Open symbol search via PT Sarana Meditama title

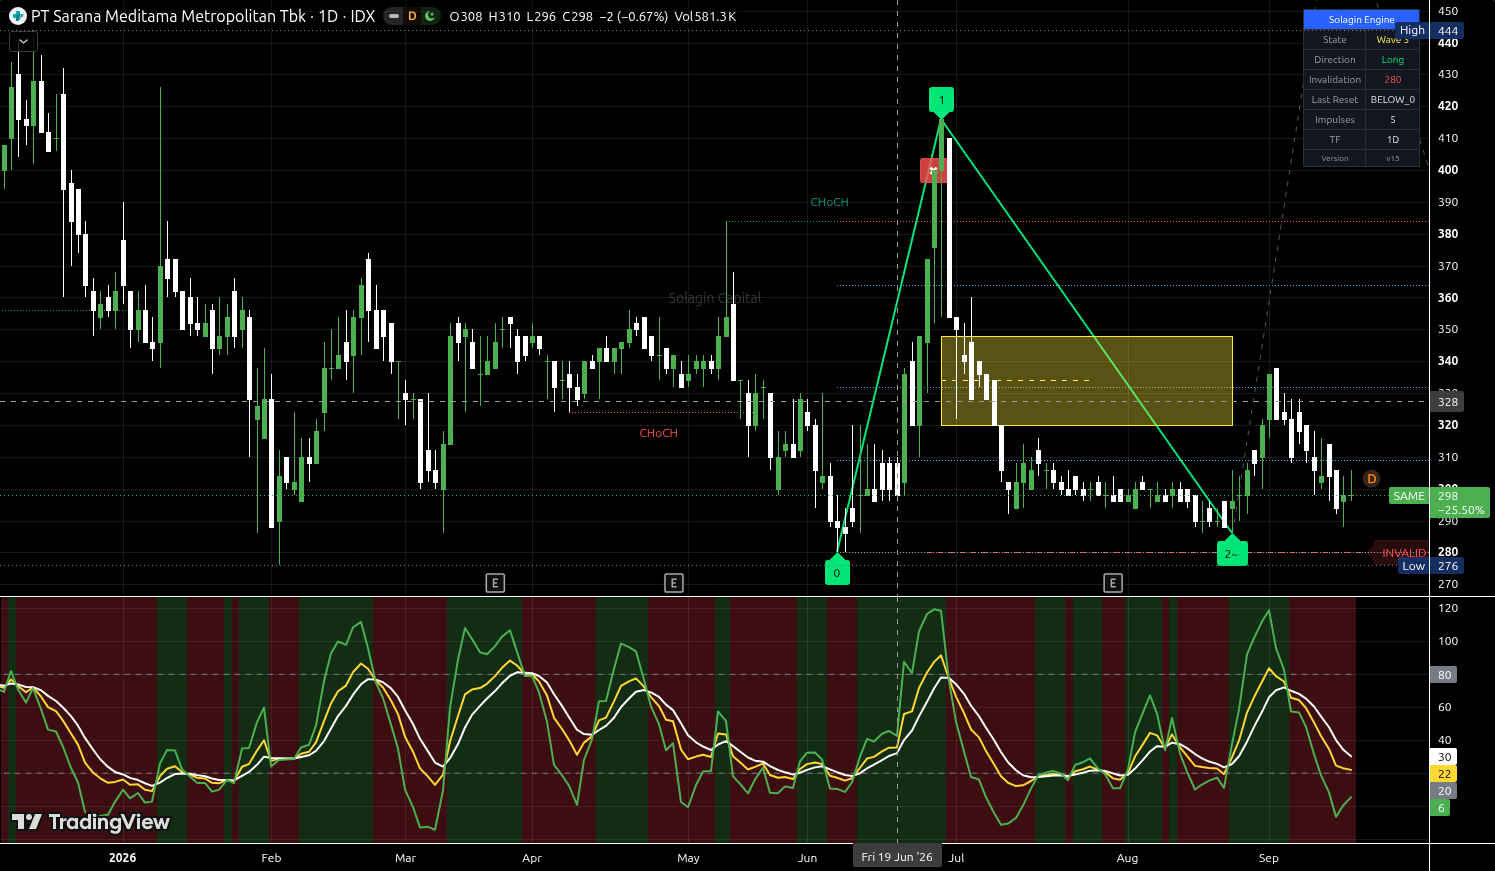168,16
